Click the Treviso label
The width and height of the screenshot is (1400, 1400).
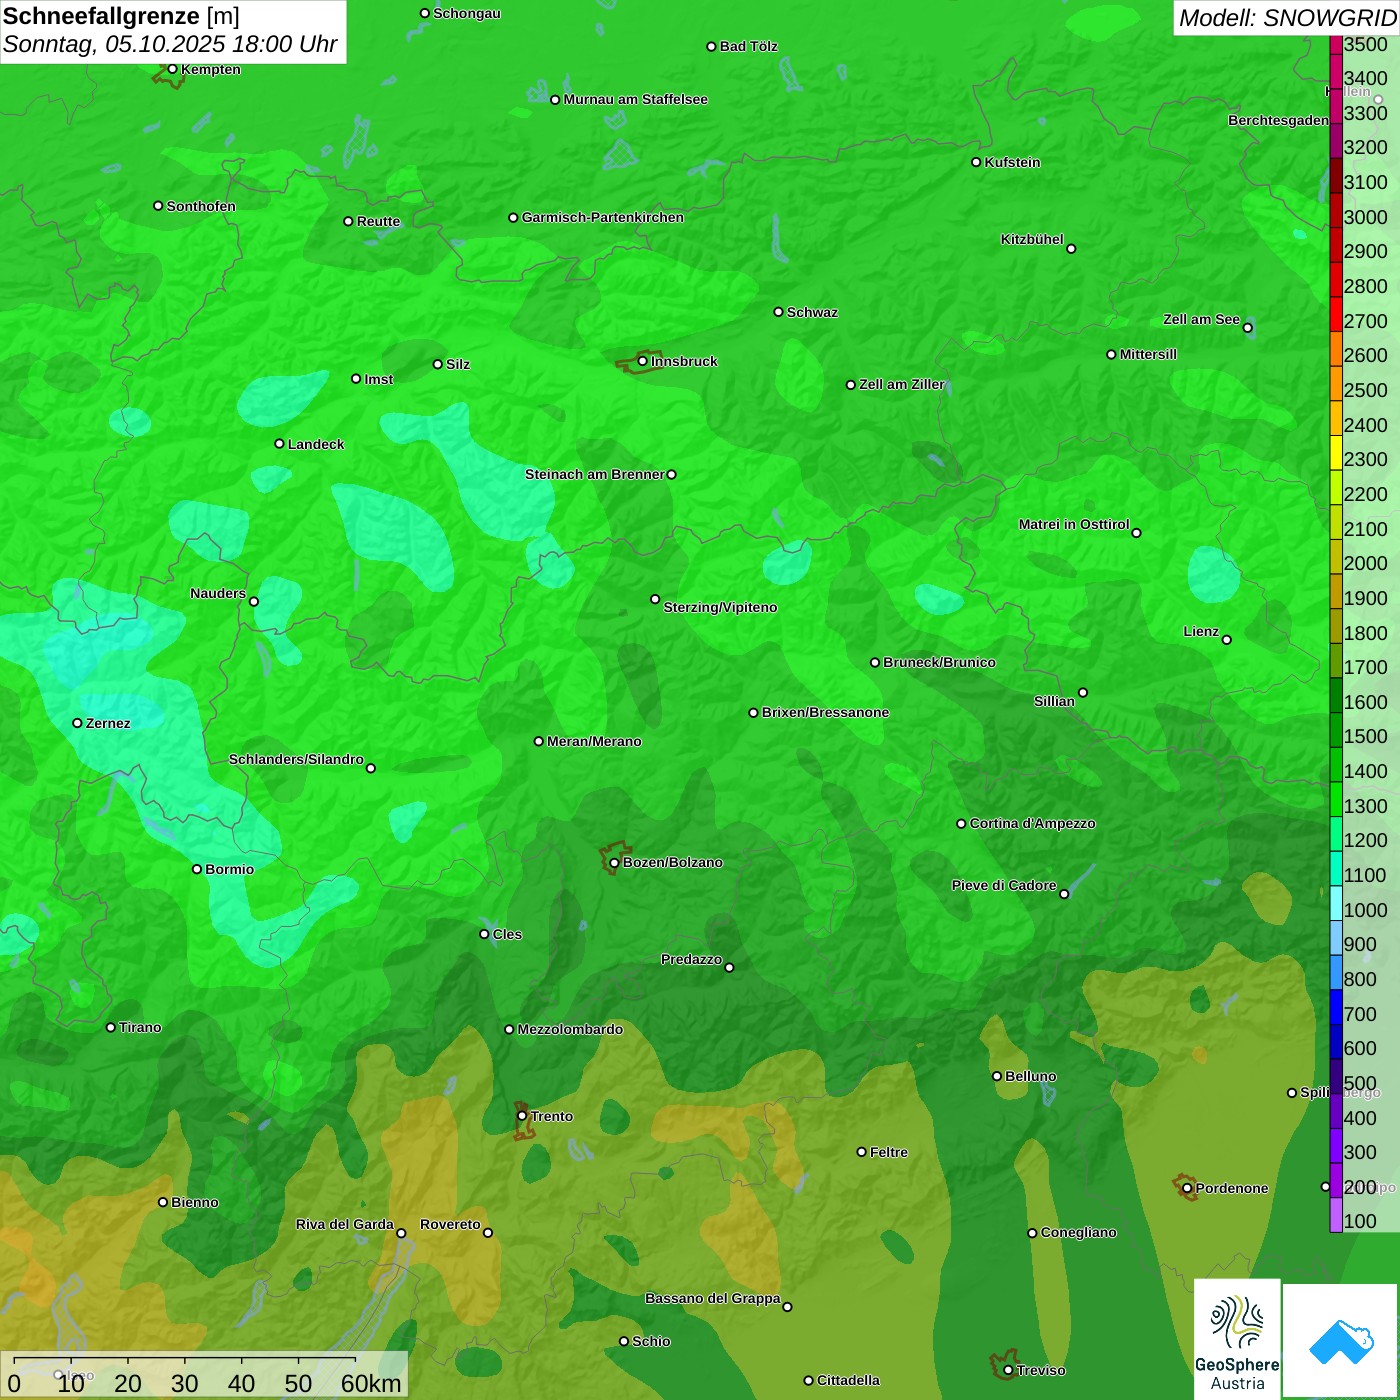click(x=1040, y=1370)
